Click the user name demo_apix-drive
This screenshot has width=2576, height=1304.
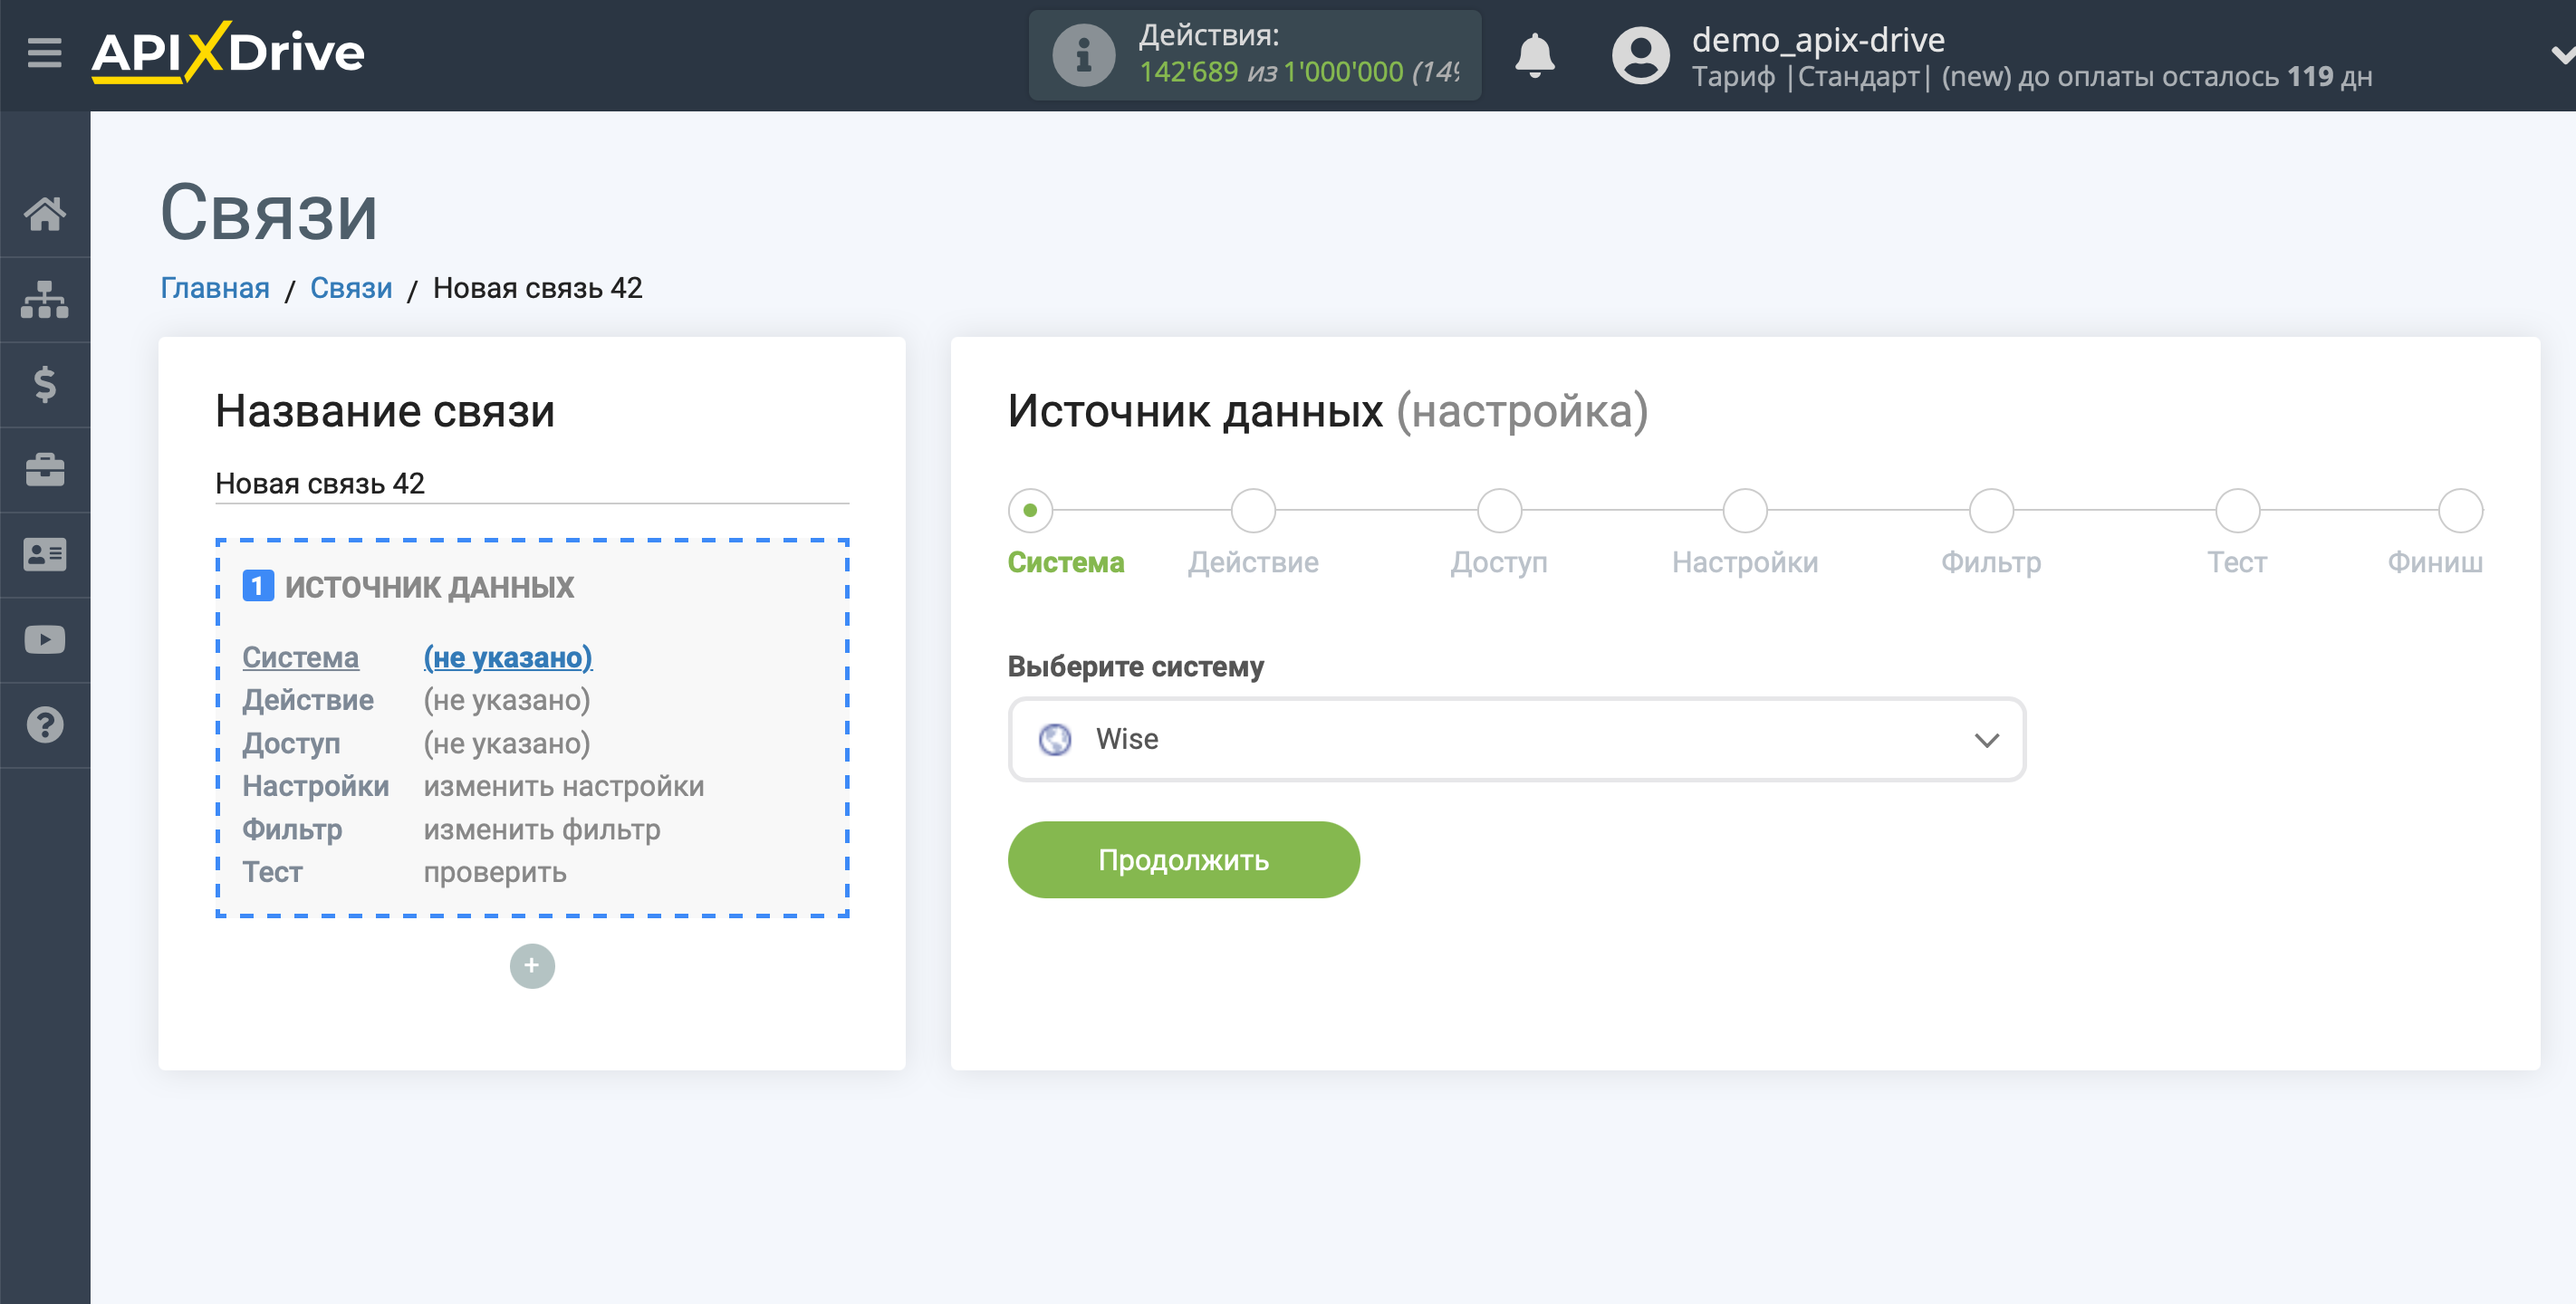[x=1818, y=39]
